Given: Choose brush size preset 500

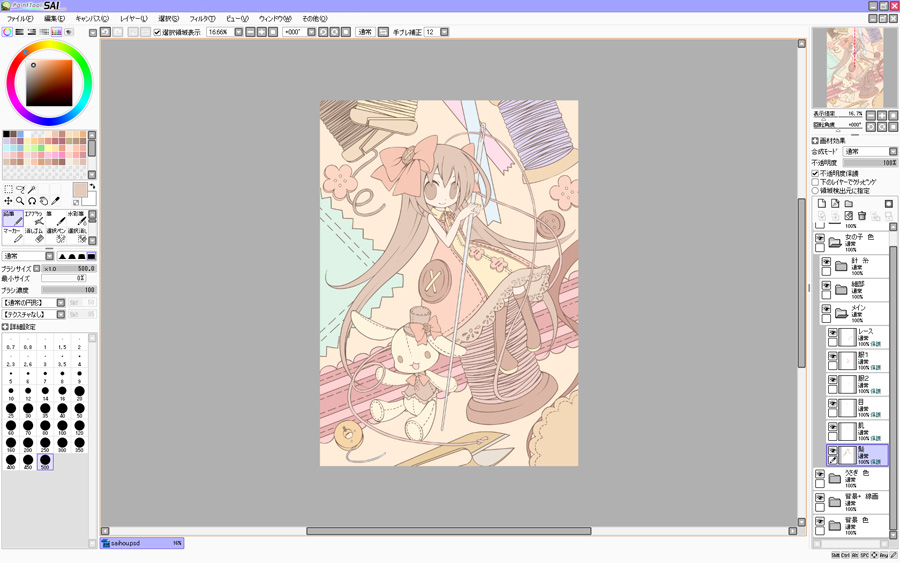Looking at the screenshot, I should (x=45, y=461).
